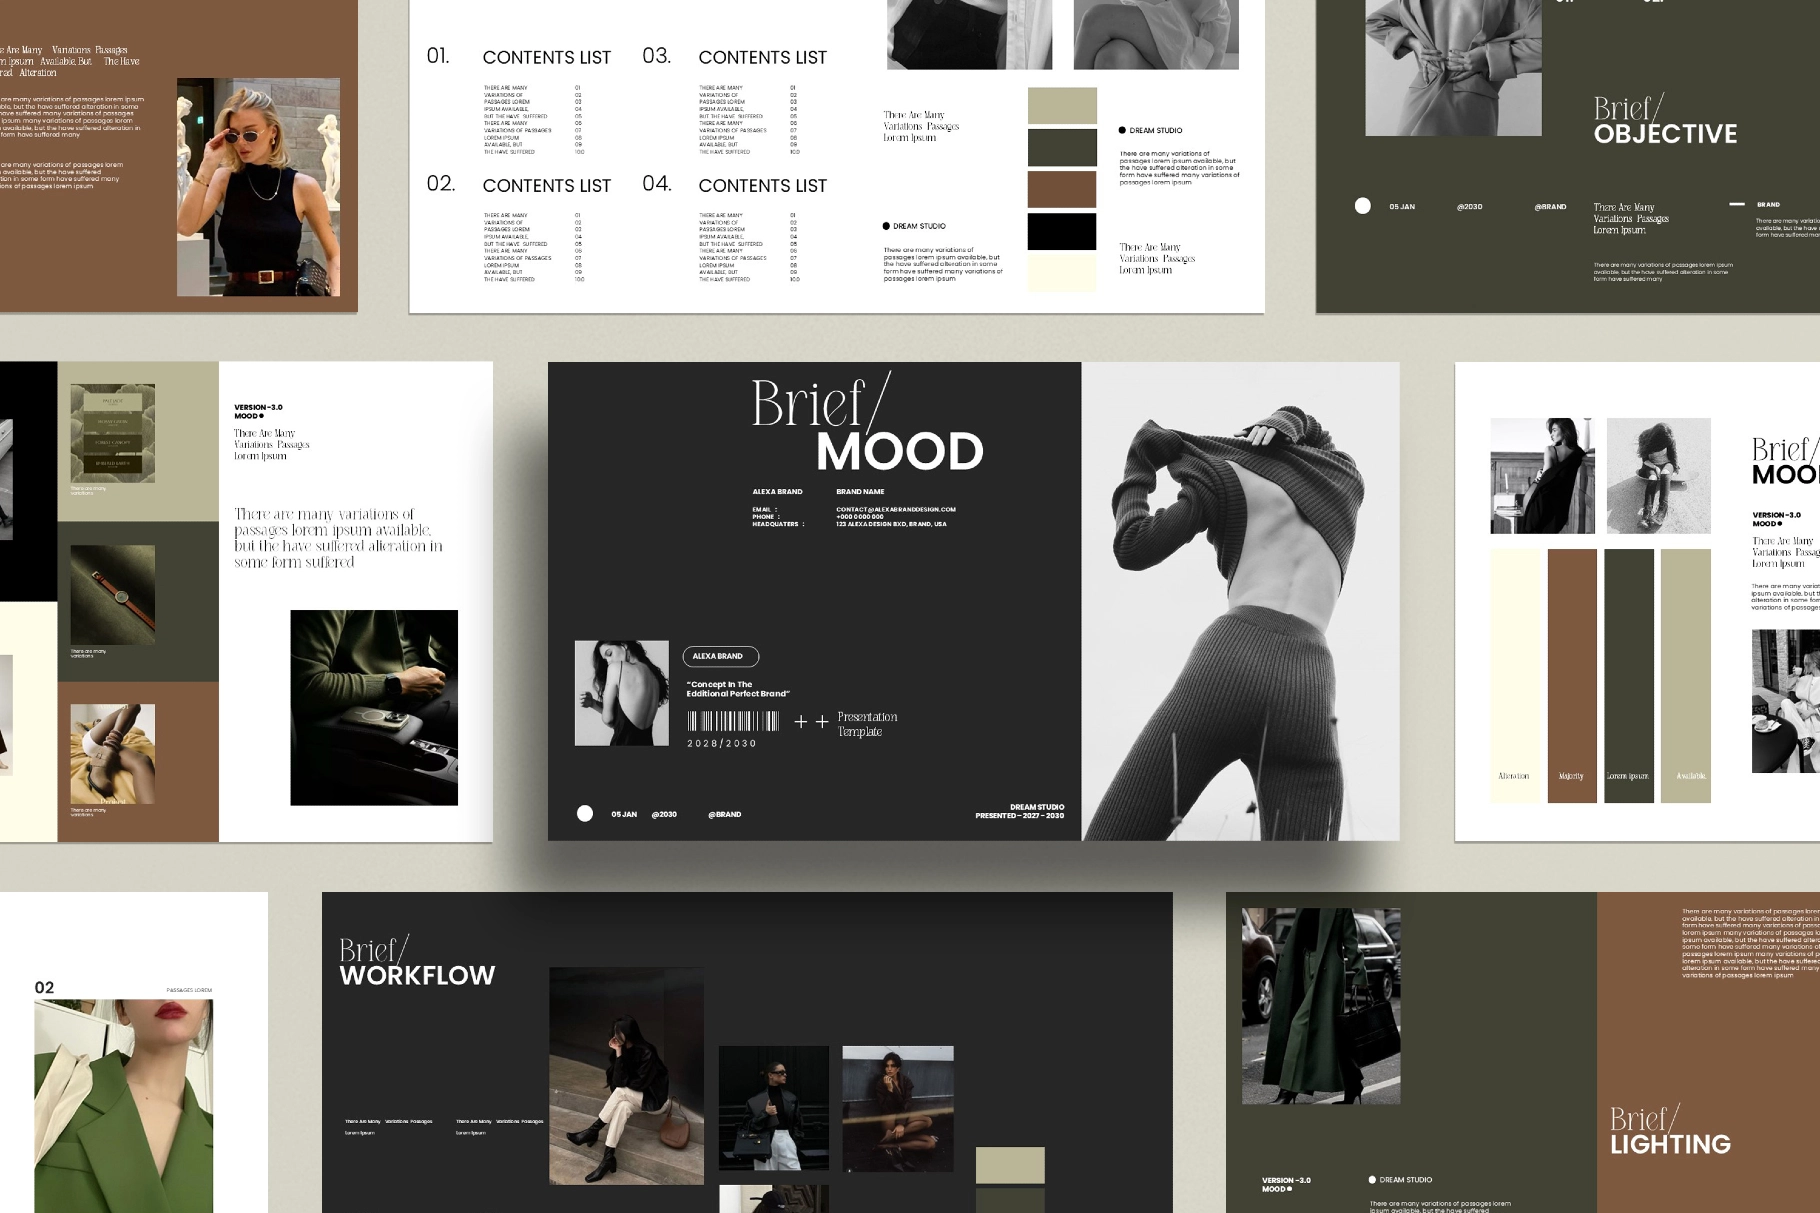Expand the 01 CONTENTS LIST section
The height and width of the screenshot is (1213, 1820).
coord(547,57)
